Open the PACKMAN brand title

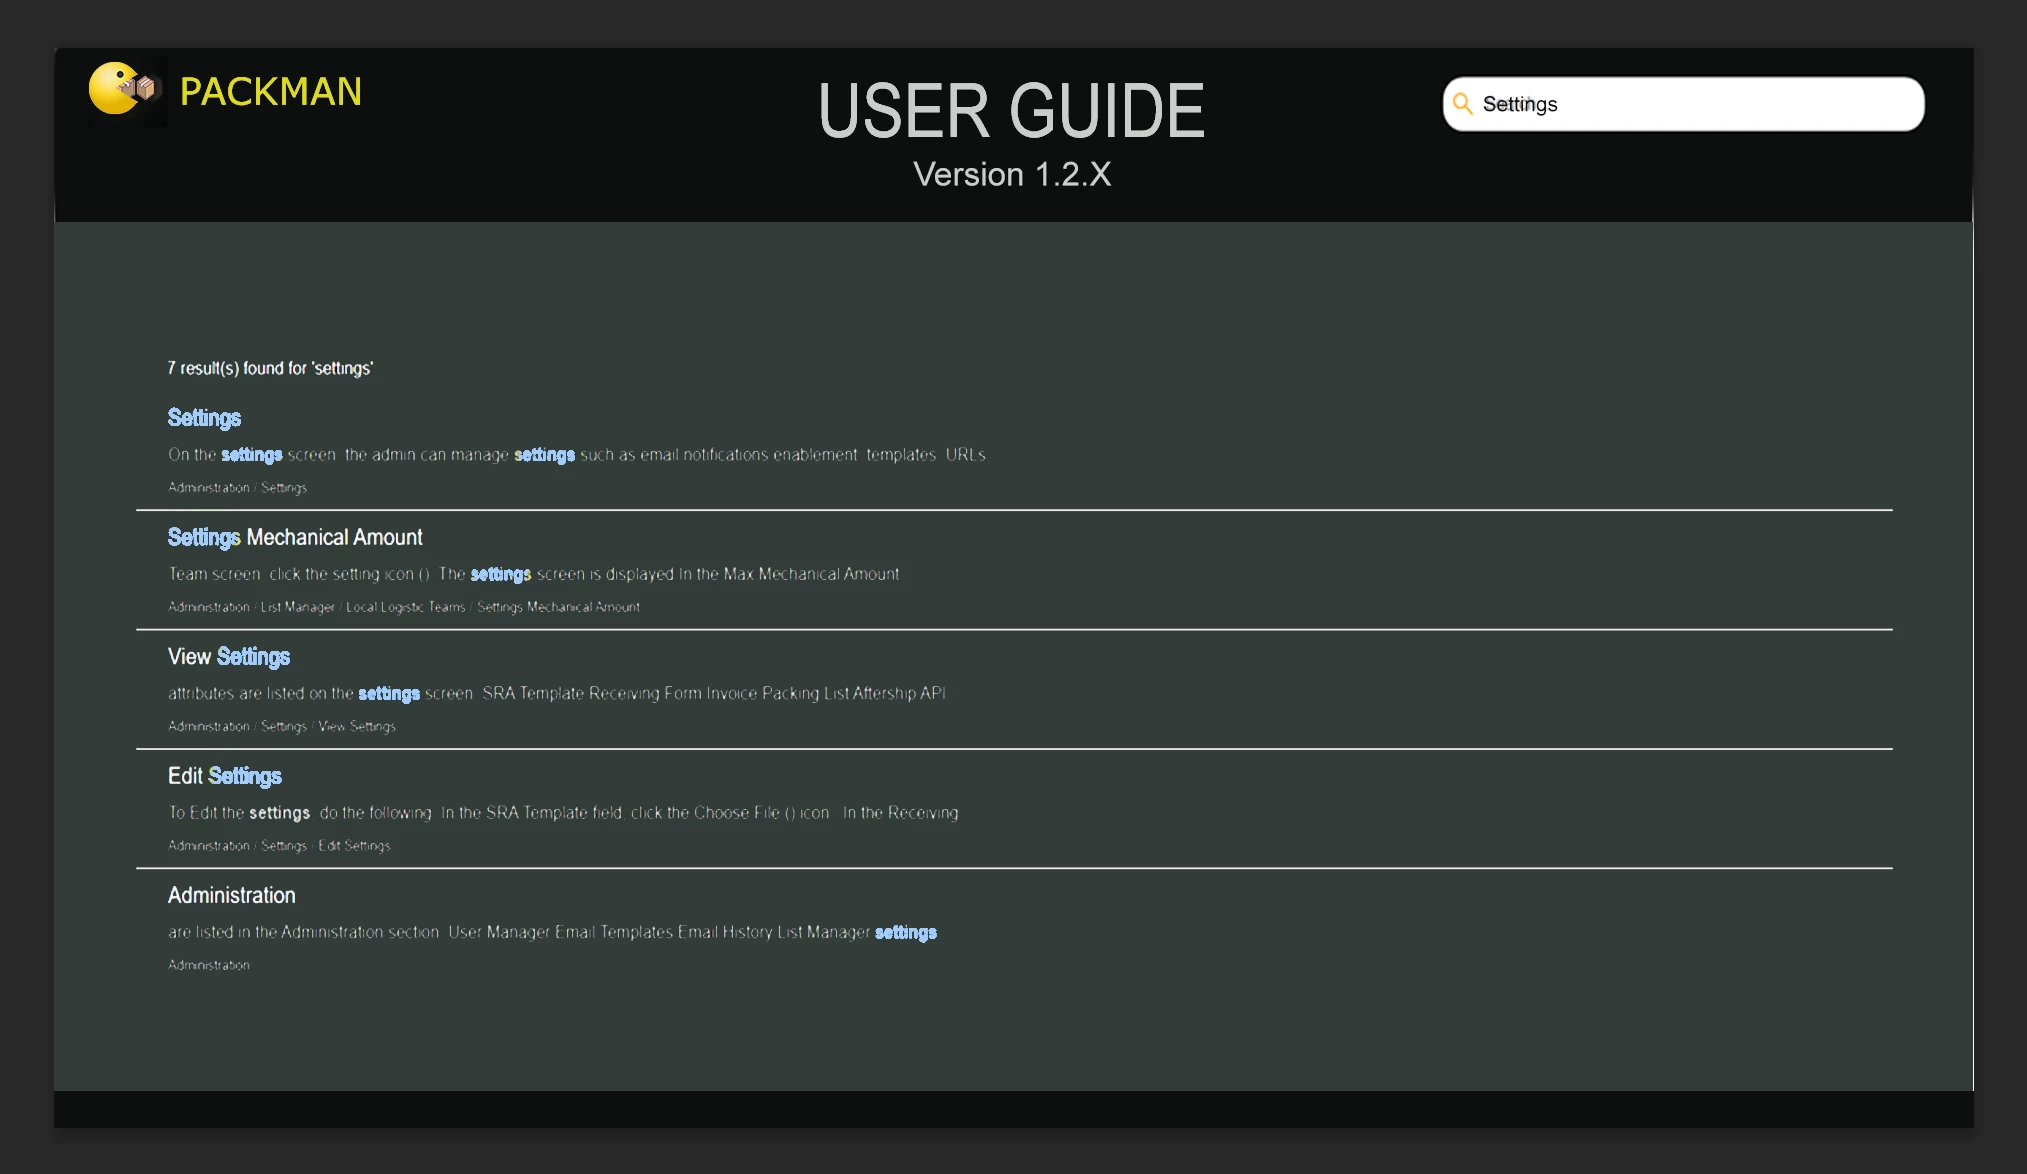tap(270, 92)
